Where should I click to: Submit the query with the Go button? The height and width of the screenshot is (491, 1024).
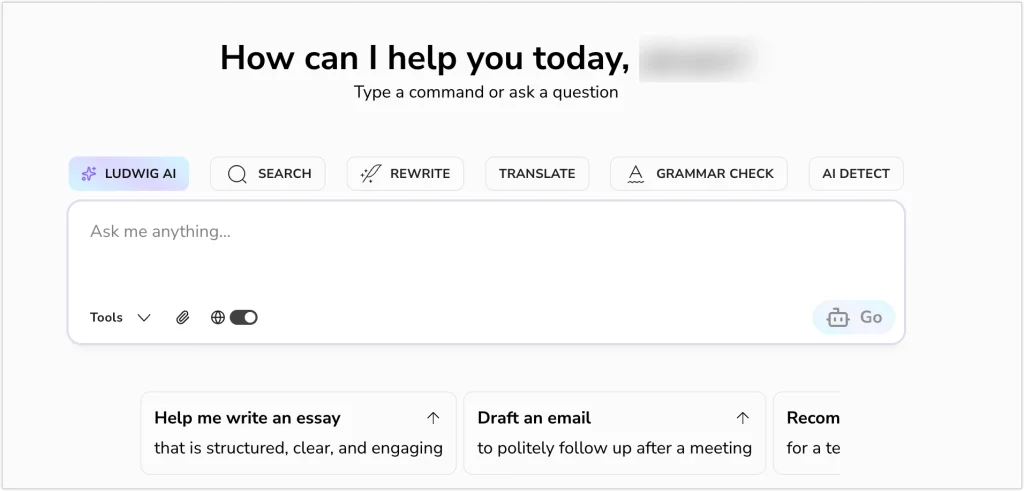coord(854,317)
